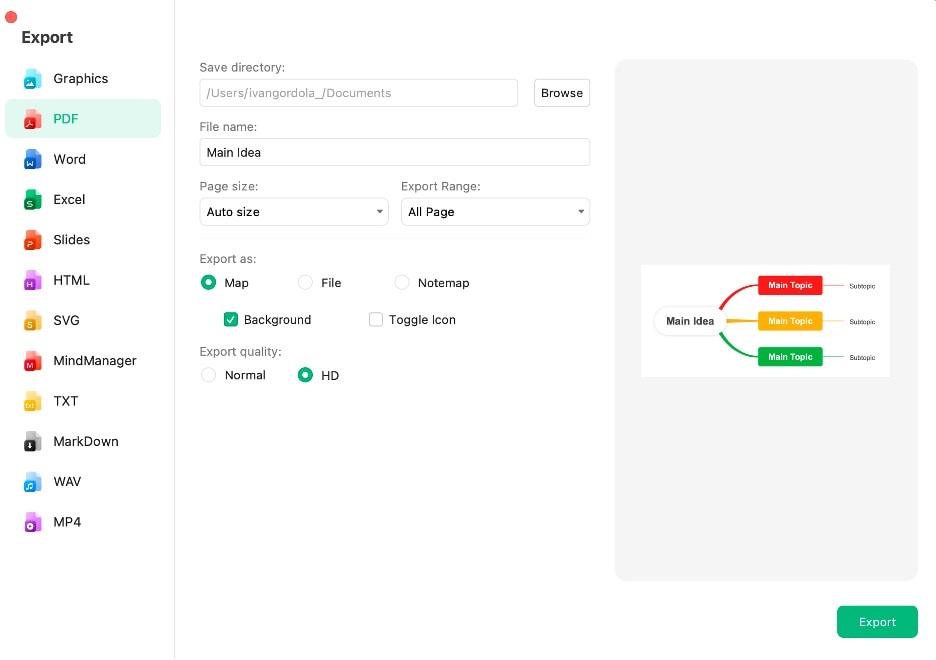Select the Slides export icon
The image size is (936, 660).
pos(70,240)
